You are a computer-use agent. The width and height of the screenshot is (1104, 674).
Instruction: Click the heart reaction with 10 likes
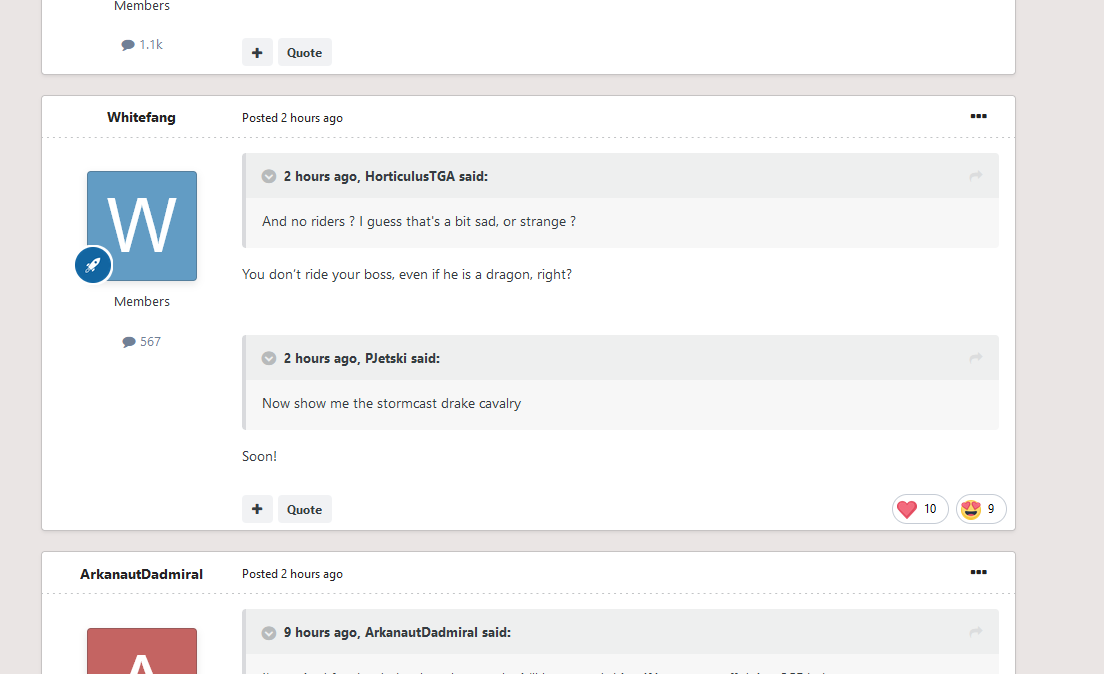[x=919, y=509]
